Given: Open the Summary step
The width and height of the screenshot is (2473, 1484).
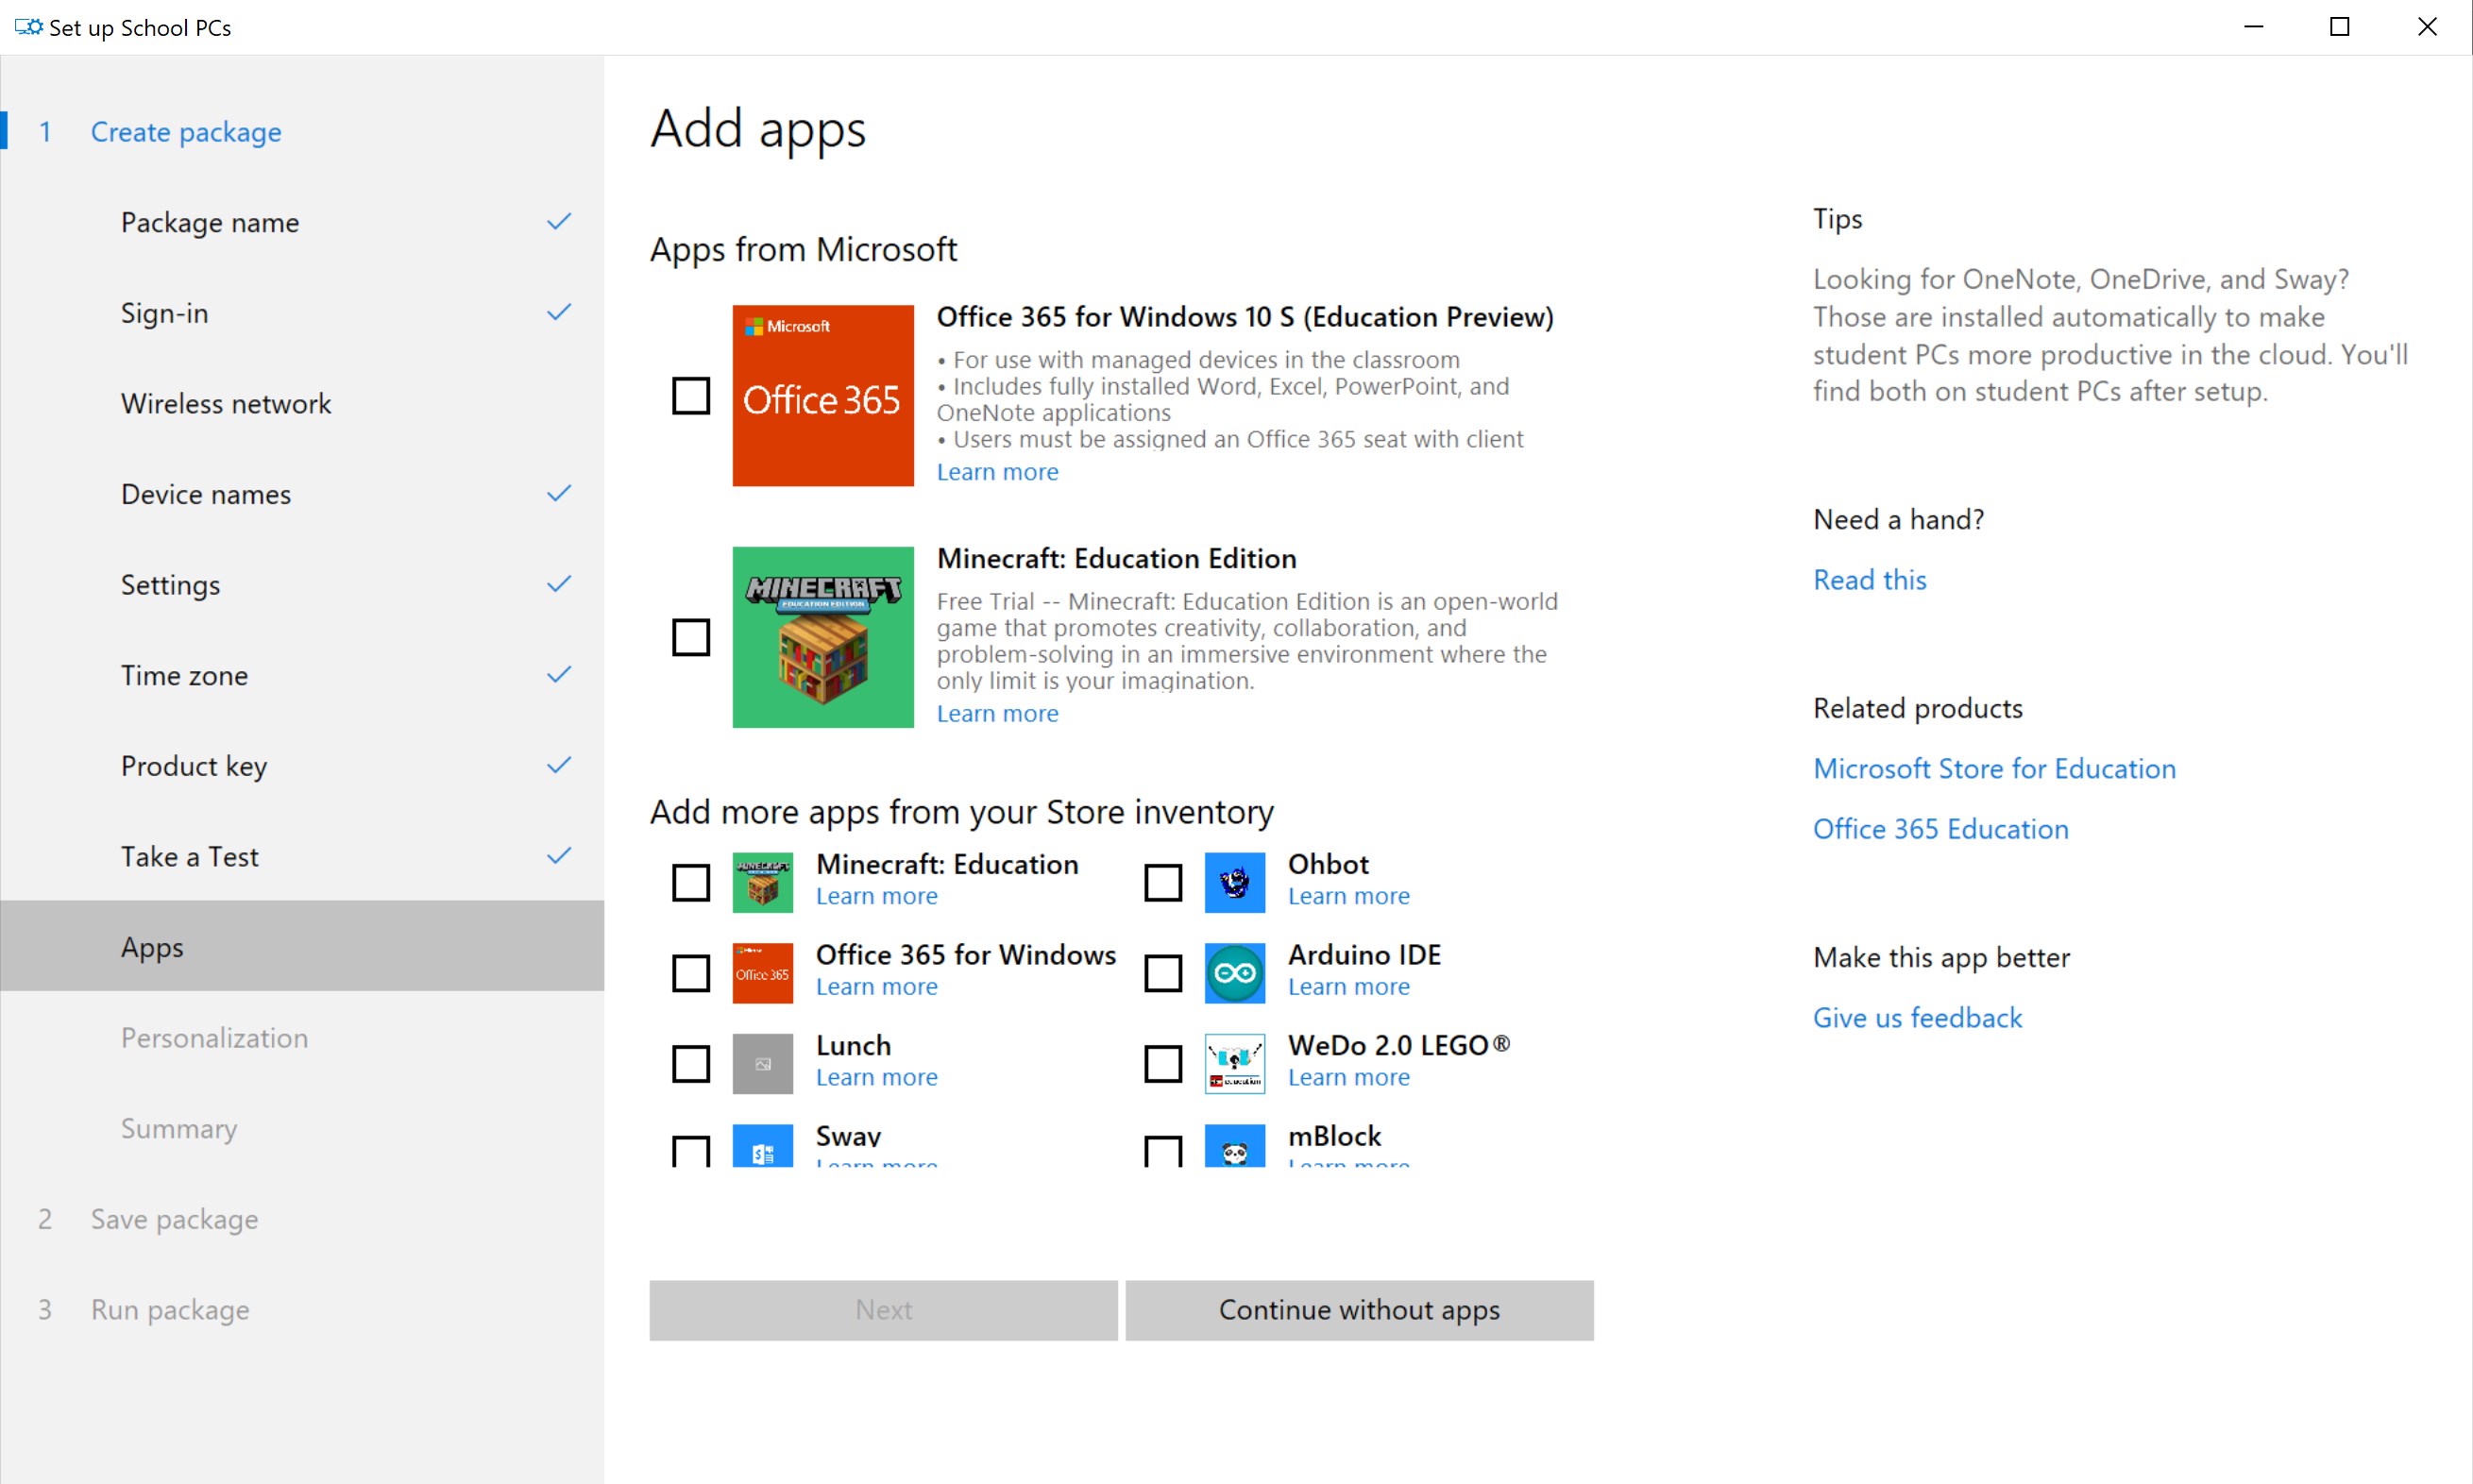Looking at the screenshot, I should (178, 1128).
